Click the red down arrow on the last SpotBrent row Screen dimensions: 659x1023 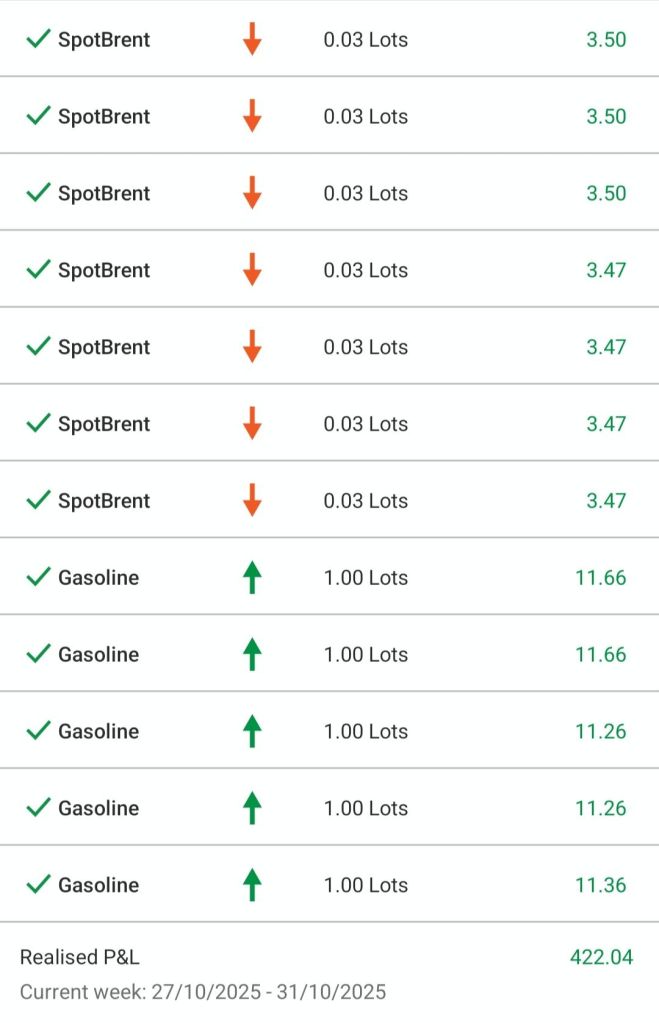click(x=252, y=500)
